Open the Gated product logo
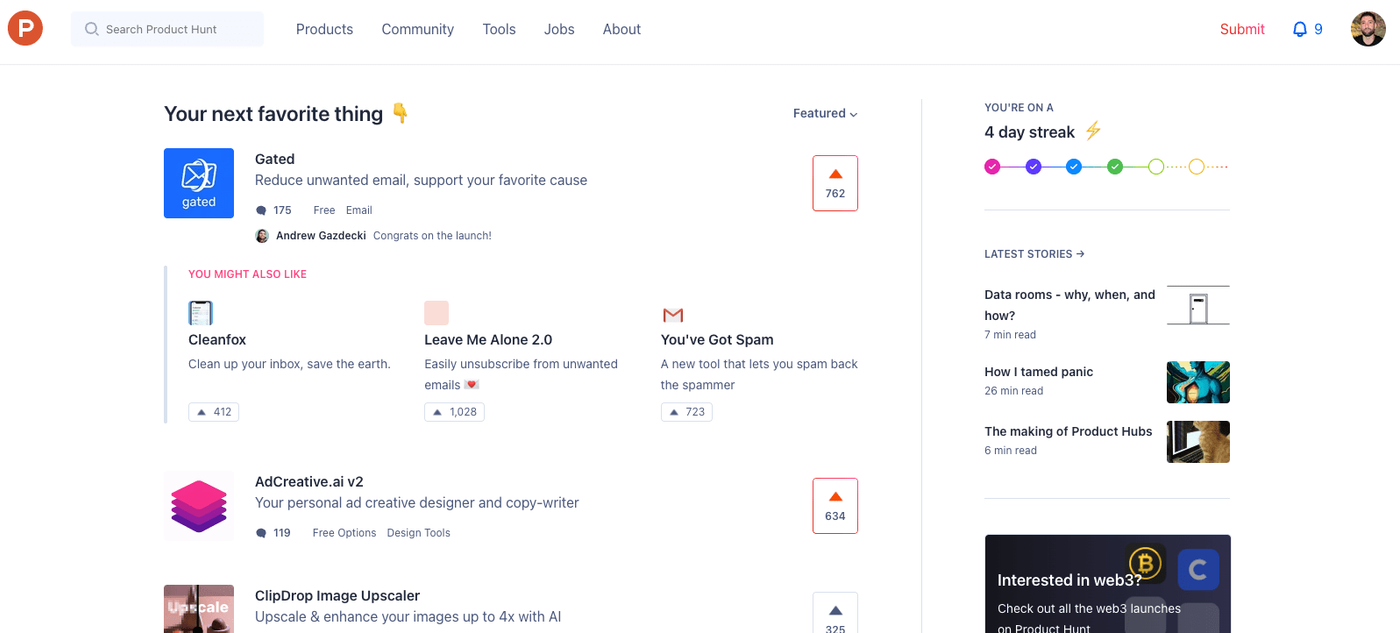 [199, 183]
